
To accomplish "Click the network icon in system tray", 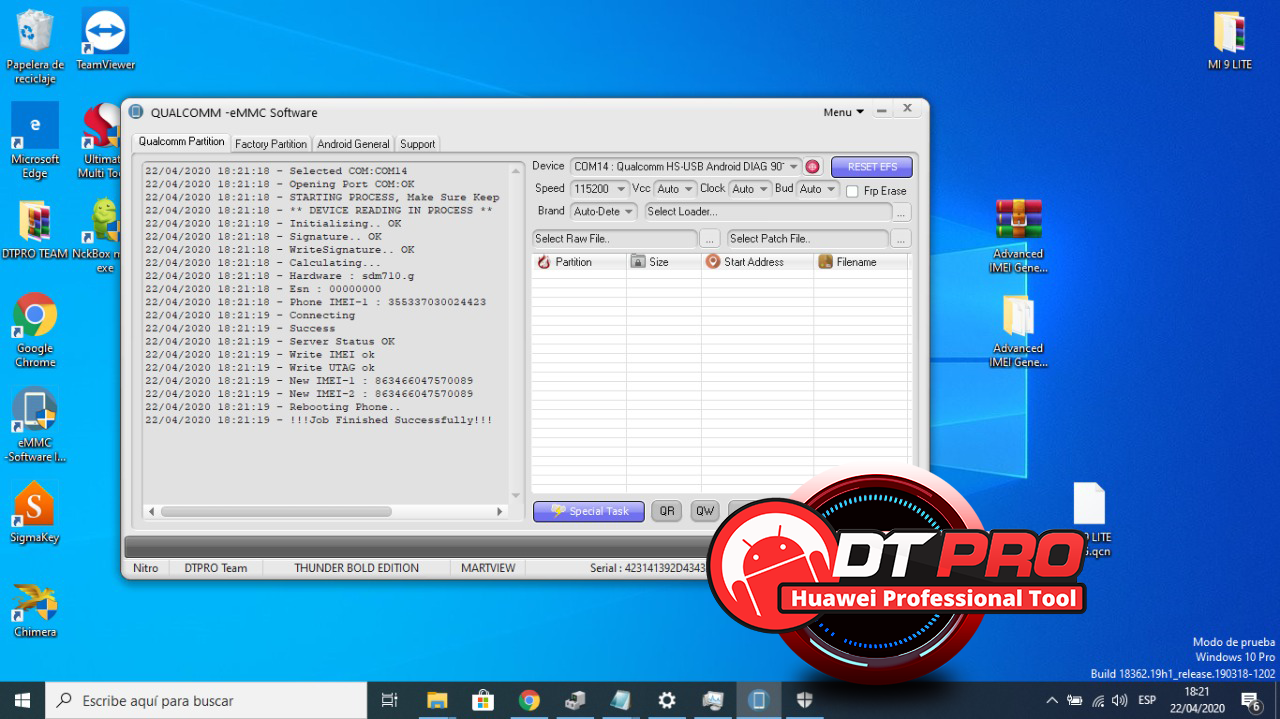I will 1098,700.
